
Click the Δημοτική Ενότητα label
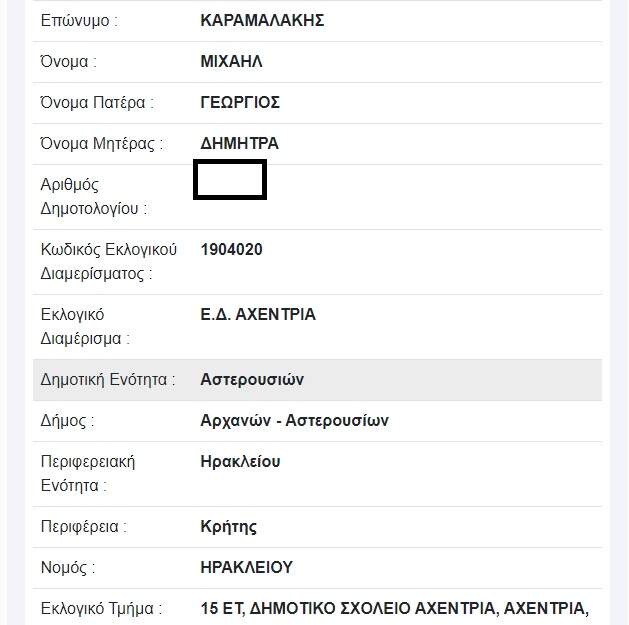[108, 380]
